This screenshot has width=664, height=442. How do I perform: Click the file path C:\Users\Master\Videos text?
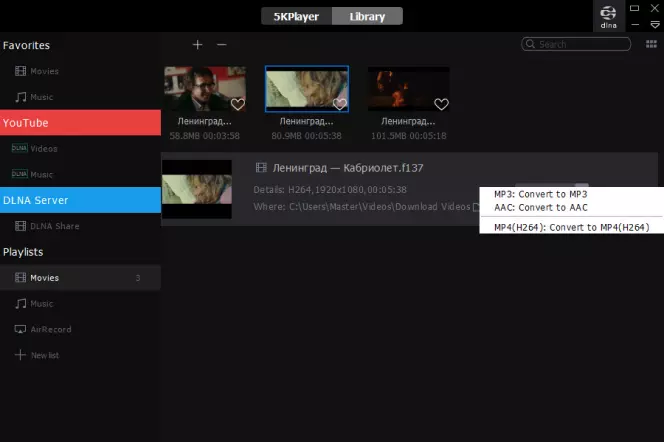tap(362, 207)
